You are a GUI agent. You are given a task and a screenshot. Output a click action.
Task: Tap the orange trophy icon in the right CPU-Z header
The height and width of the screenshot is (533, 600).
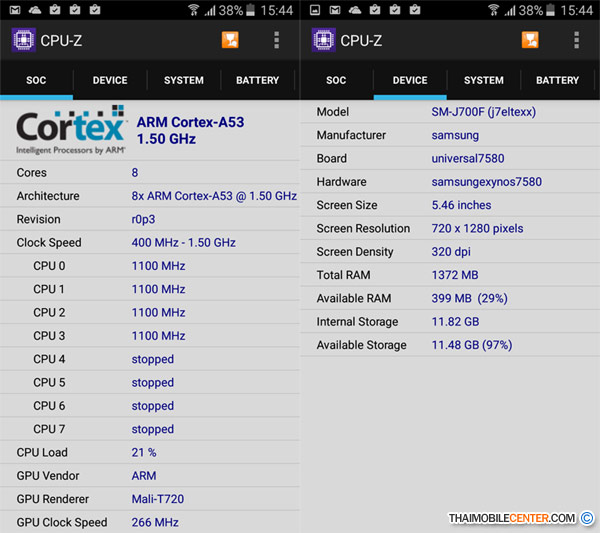point(530,41)
